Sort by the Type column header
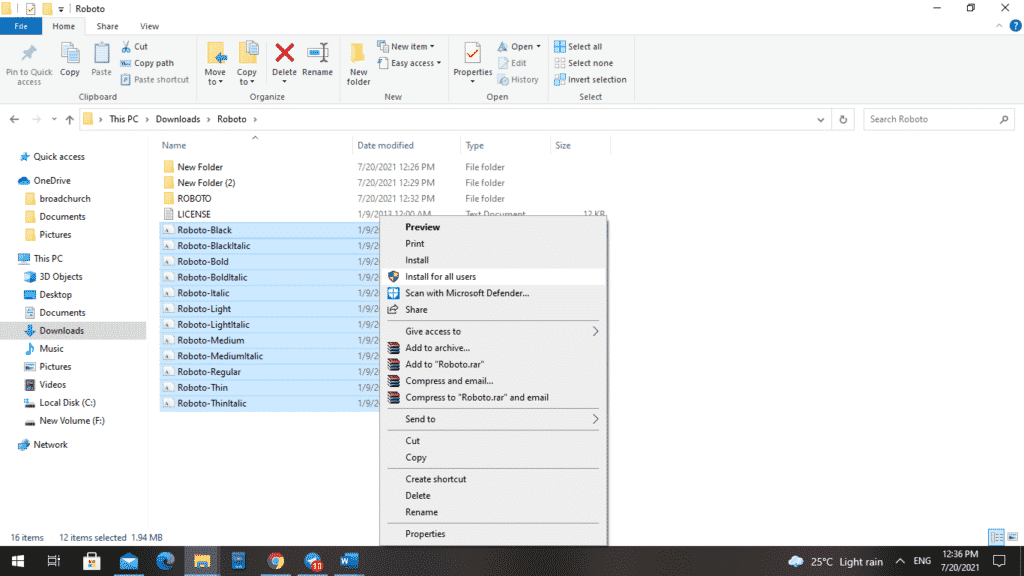This screenshot has width=1024, height=576. 474,145
